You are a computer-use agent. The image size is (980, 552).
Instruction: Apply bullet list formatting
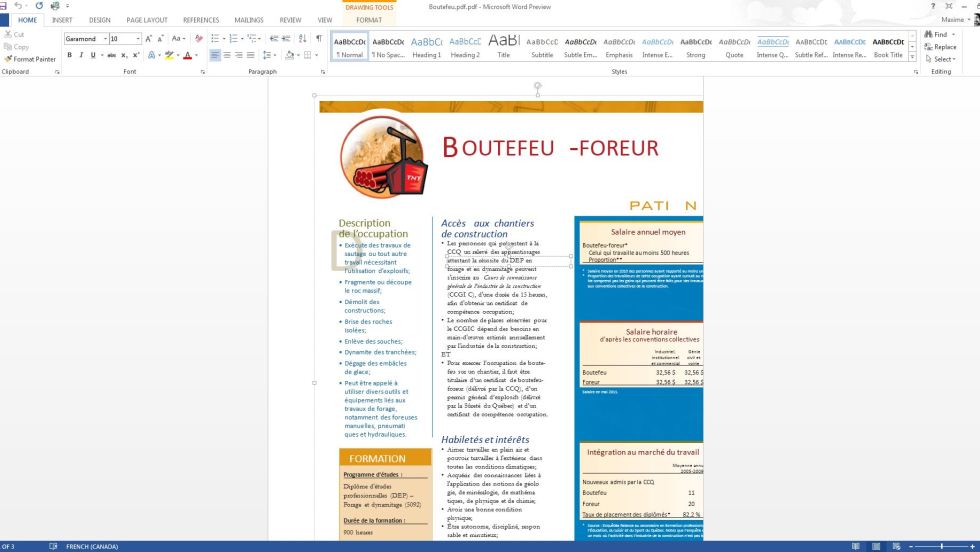point(216,39)
